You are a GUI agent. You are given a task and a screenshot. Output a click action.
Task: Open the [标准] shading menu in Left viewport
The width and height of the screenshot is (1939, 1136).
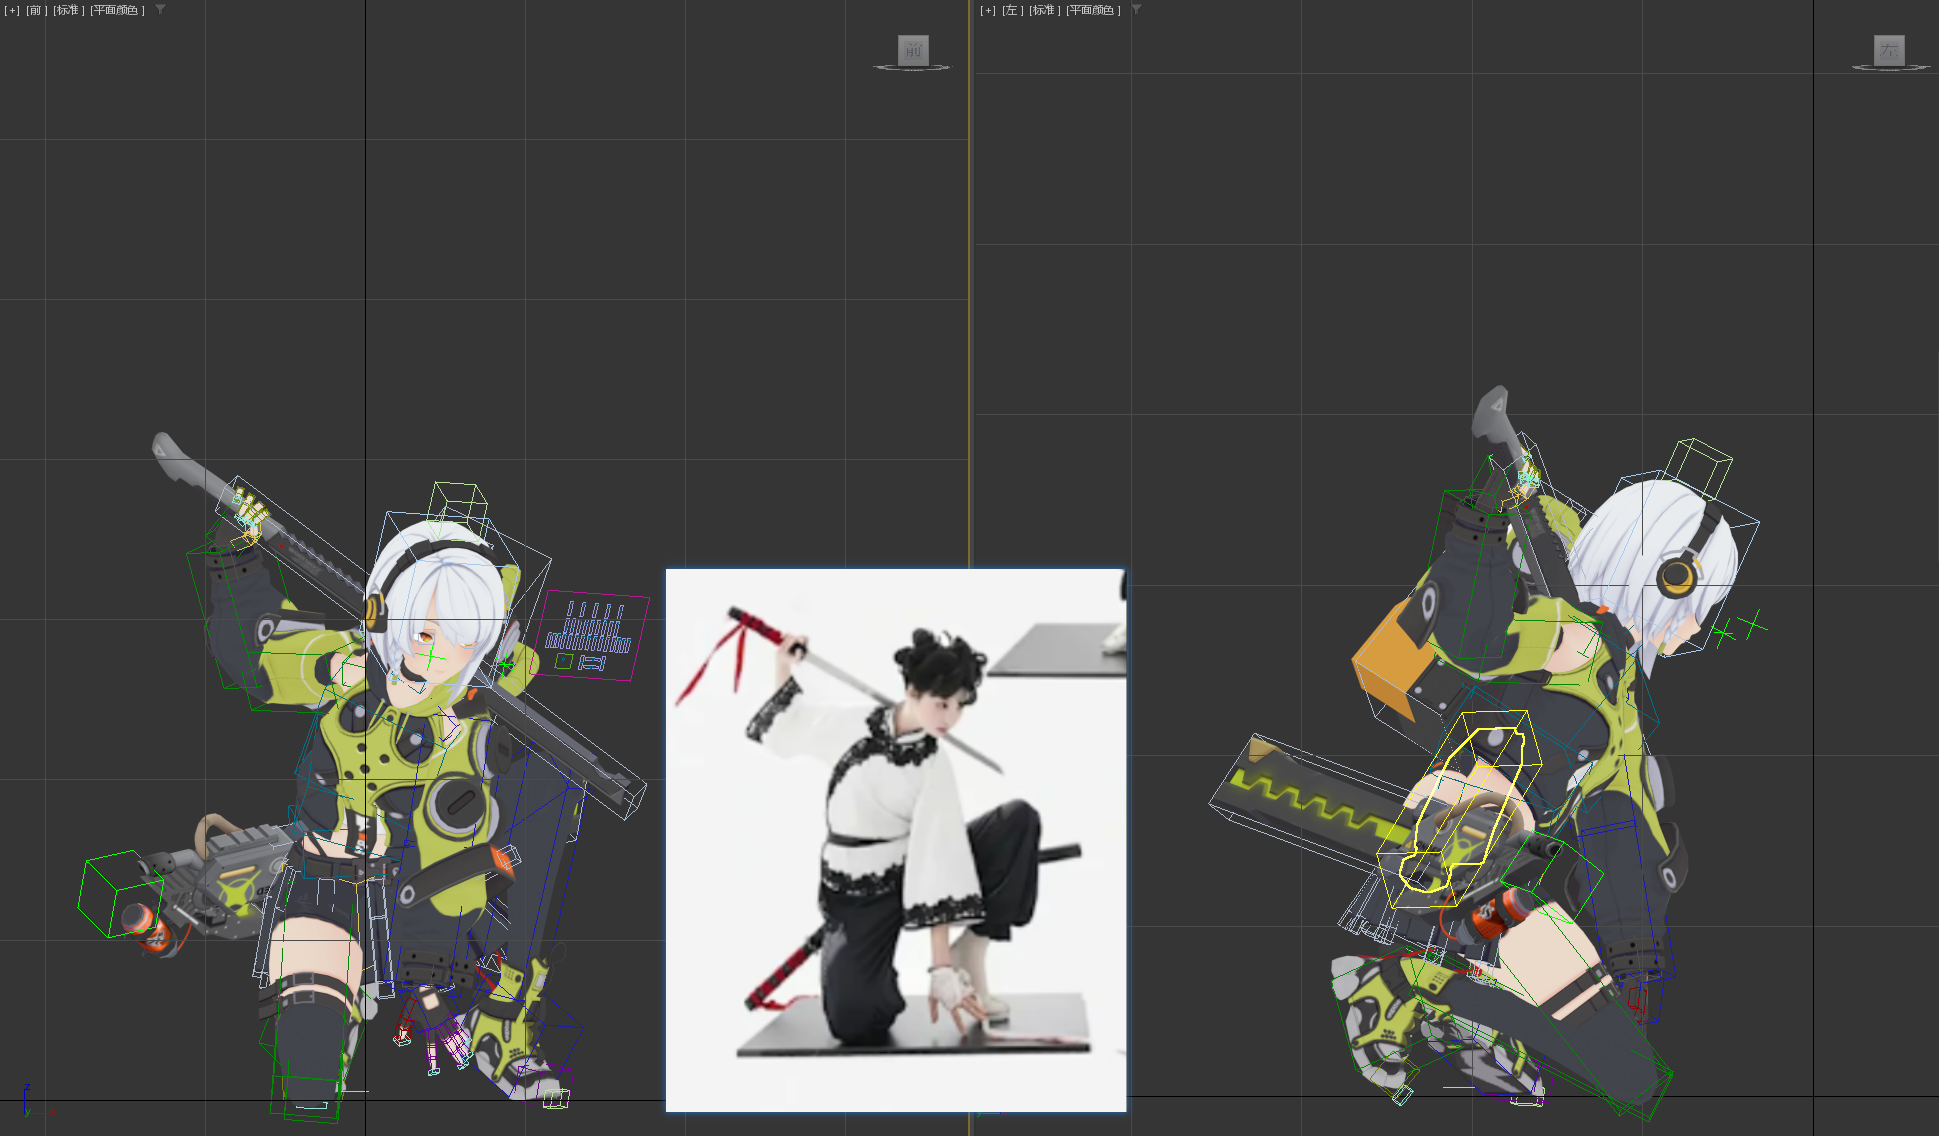pyautogui.click(x=1044, y=10)
